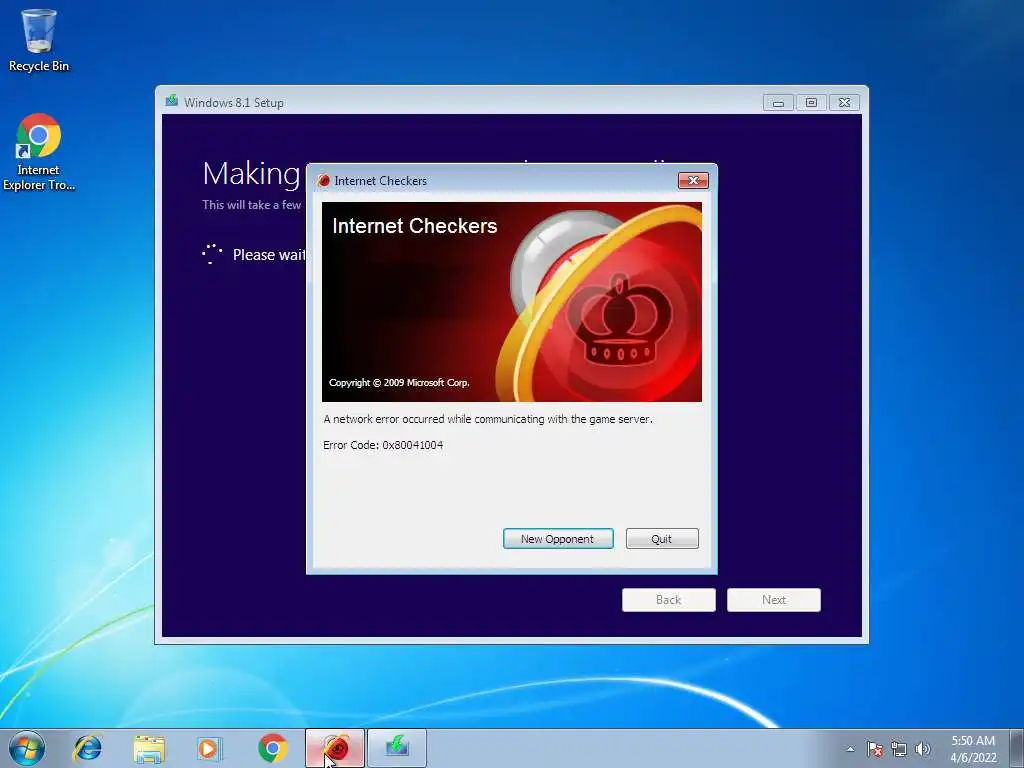Click the Please wait spinner in Setup
The height and width of the screenshot is (768, 1024).
[212, 254]
